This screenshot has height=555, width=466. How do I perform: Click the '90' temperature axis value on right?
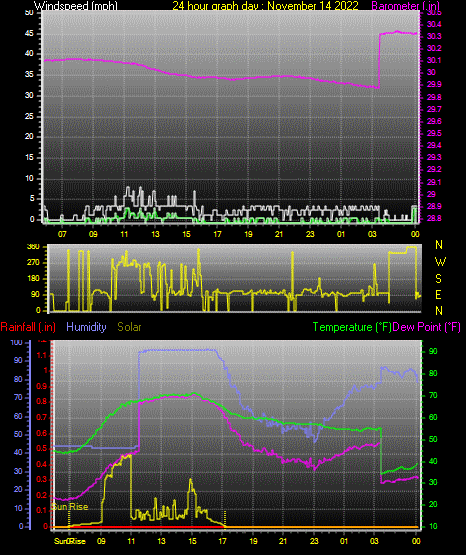(x=433, y=351)
